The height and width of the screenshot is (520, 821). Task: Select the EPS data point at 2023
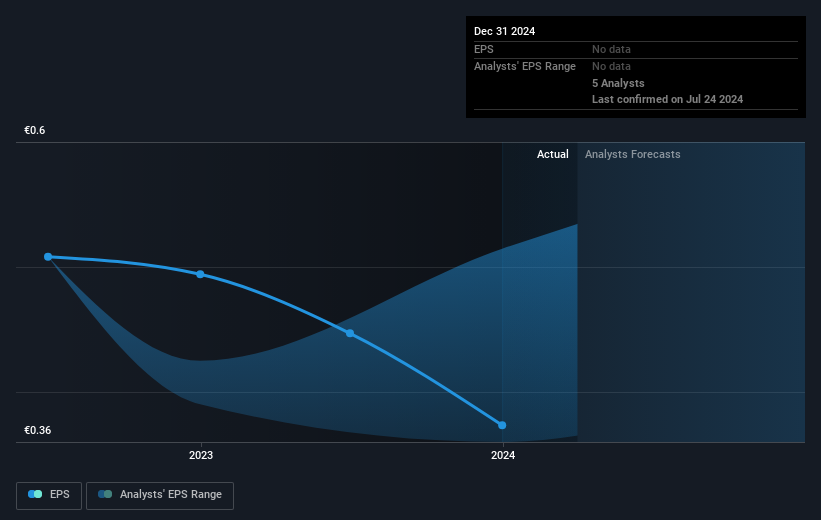tap(200, 274)
